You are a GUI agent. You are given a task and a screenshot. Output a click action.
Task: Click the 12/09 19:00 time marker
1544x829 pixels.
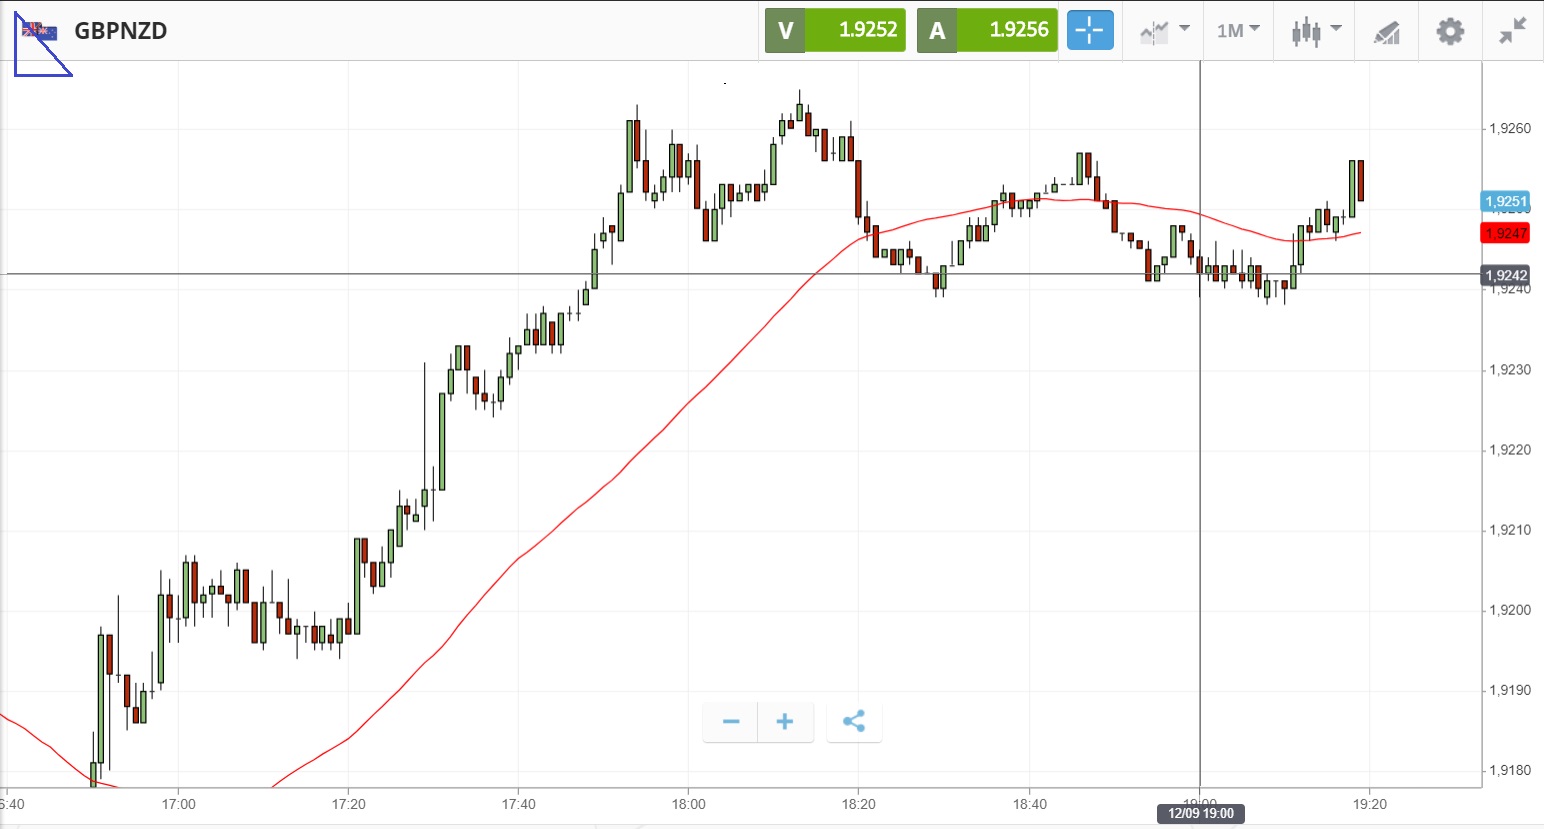point(1200,813)
